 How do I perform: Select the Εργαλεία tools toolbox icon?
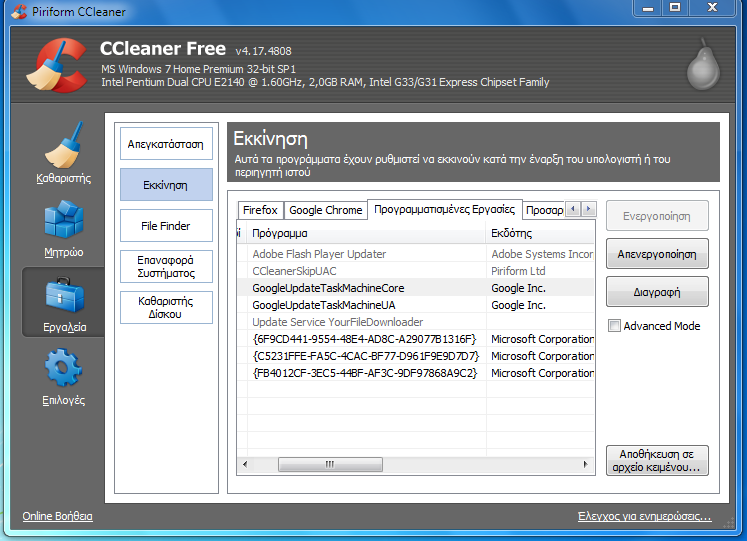(64, 295)
